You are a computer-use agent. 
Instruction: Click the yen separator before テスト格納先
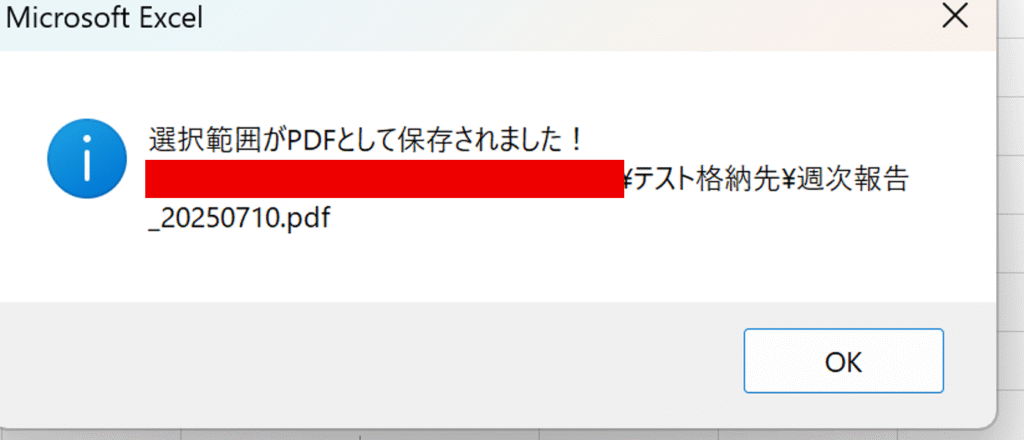coord(630,180)
